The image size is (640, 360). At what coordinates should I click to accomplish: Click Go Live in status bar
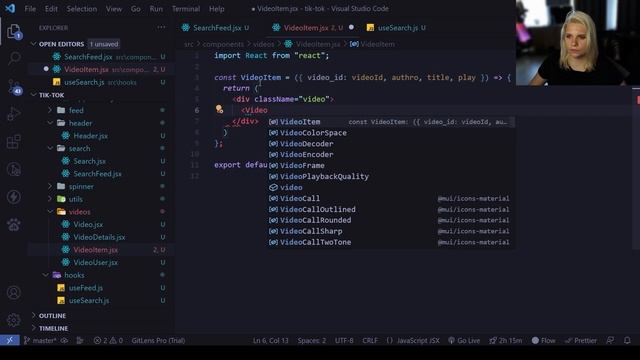[x=464, y=340]
